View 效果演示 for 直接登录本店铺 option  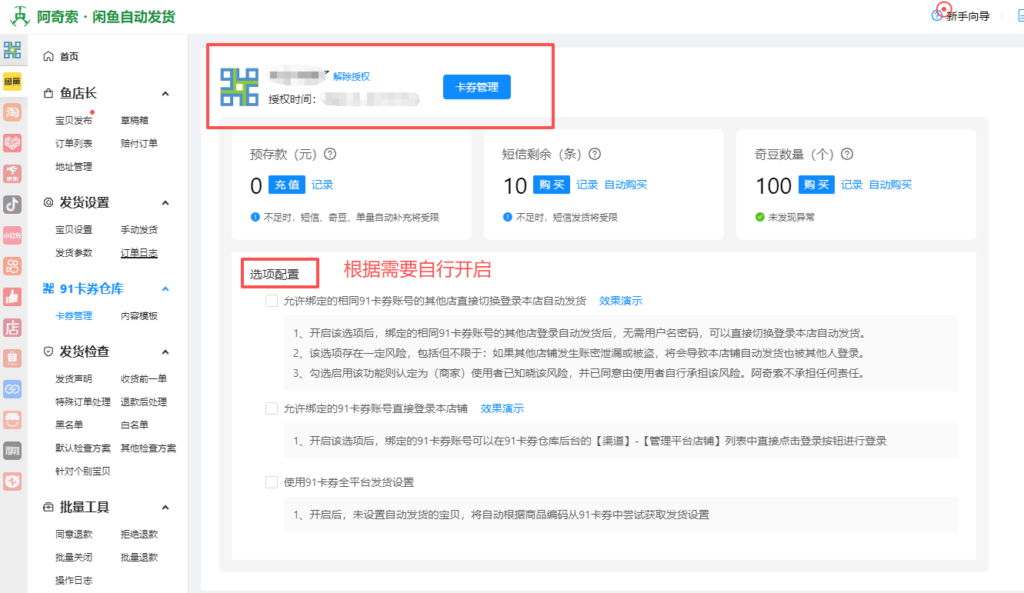point(502,409)
